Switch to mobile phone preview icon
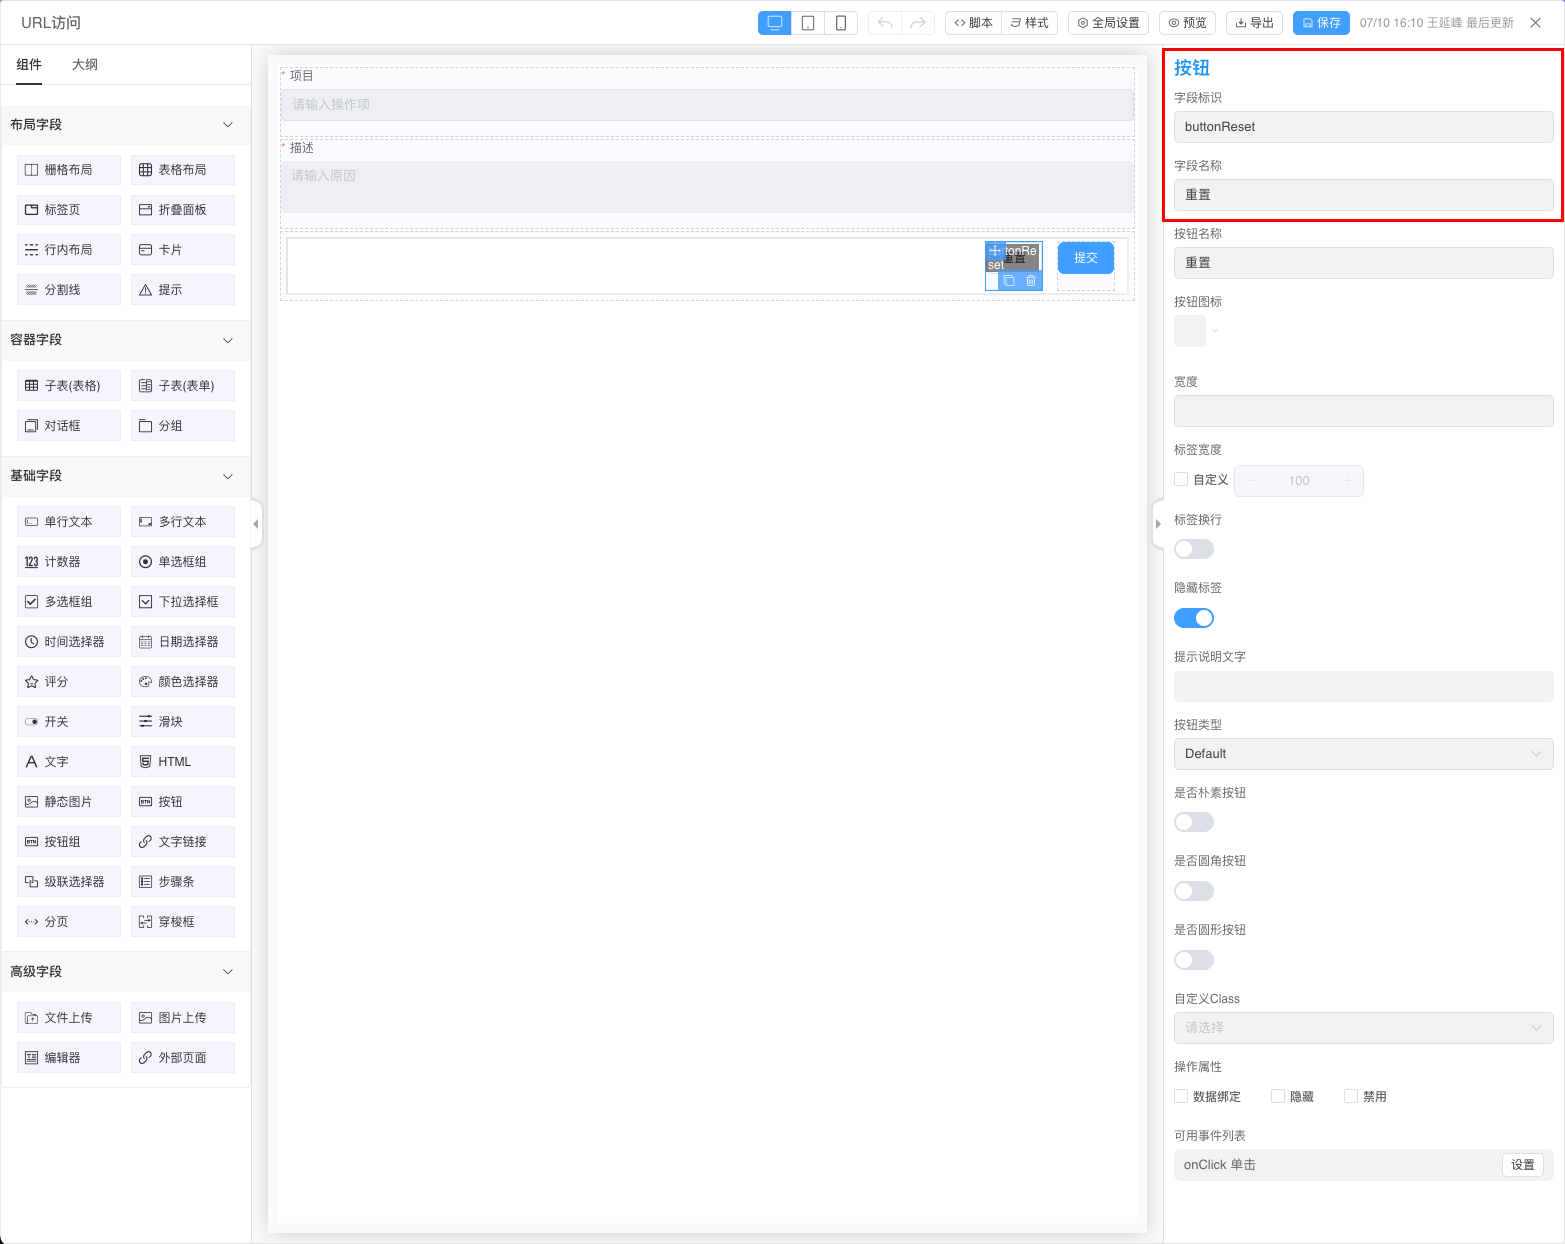Viewport: 1565px width, 1244px height. pos(841,23)
